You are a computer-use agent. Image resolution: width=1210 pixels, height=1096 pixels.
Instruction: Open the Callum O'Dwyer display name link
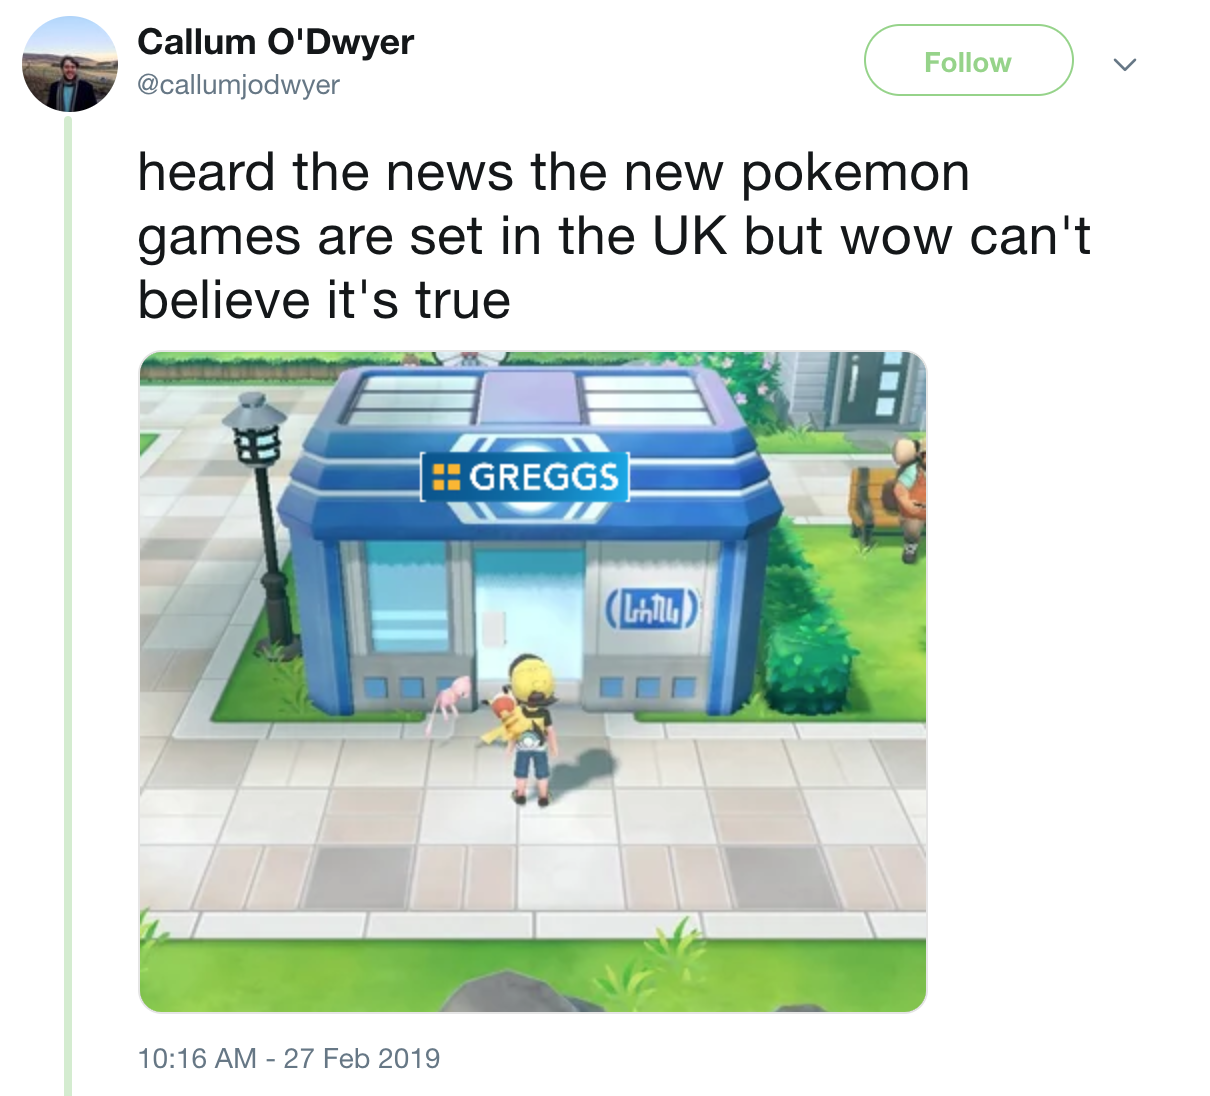[x=275, y=42]
